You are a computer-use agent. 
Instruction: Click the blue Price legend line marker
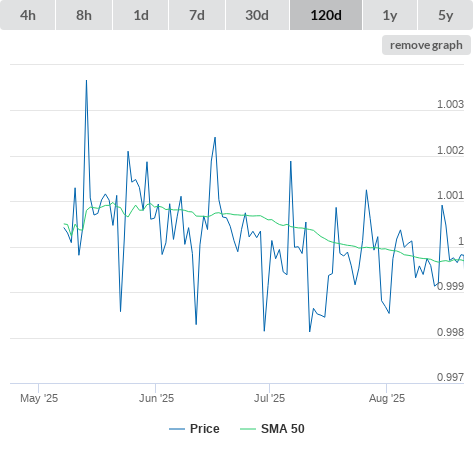[177, 429]
